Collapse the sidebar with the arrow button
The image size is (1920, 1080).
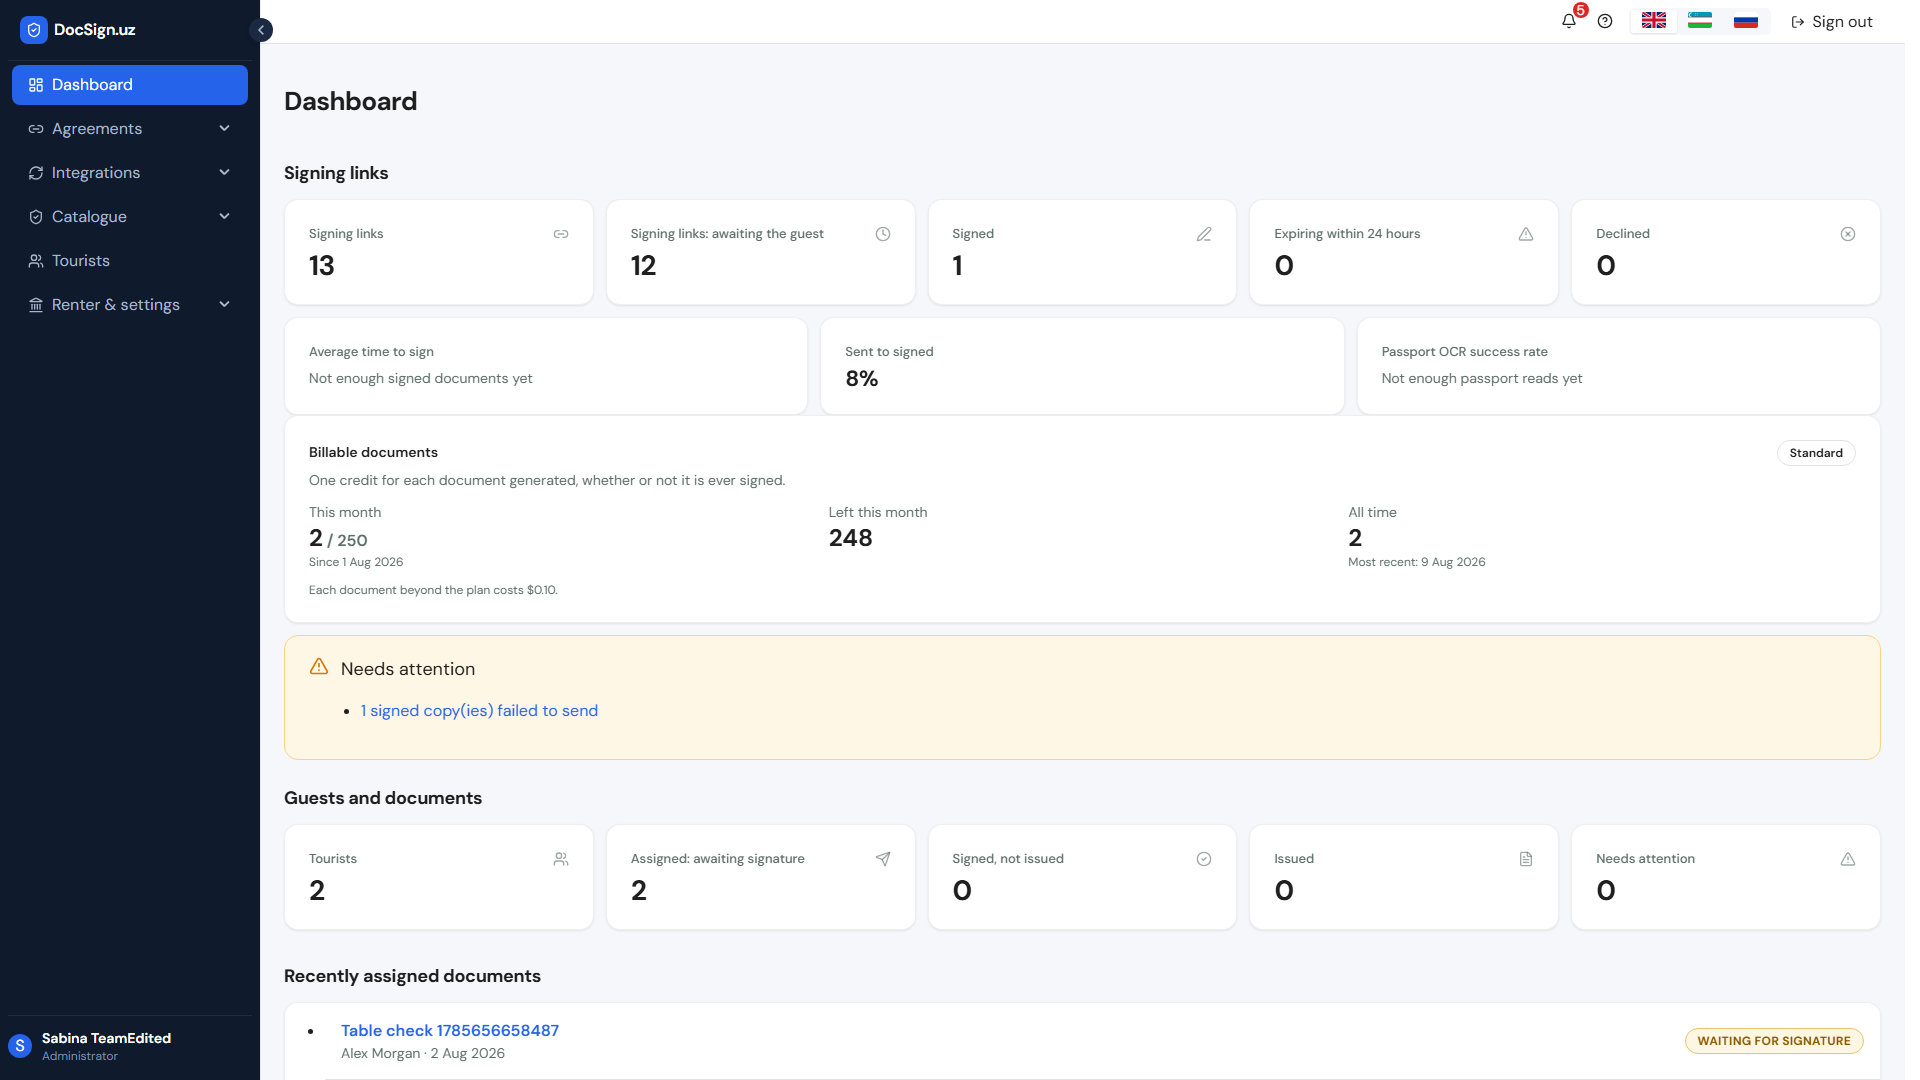click(261, 30)
